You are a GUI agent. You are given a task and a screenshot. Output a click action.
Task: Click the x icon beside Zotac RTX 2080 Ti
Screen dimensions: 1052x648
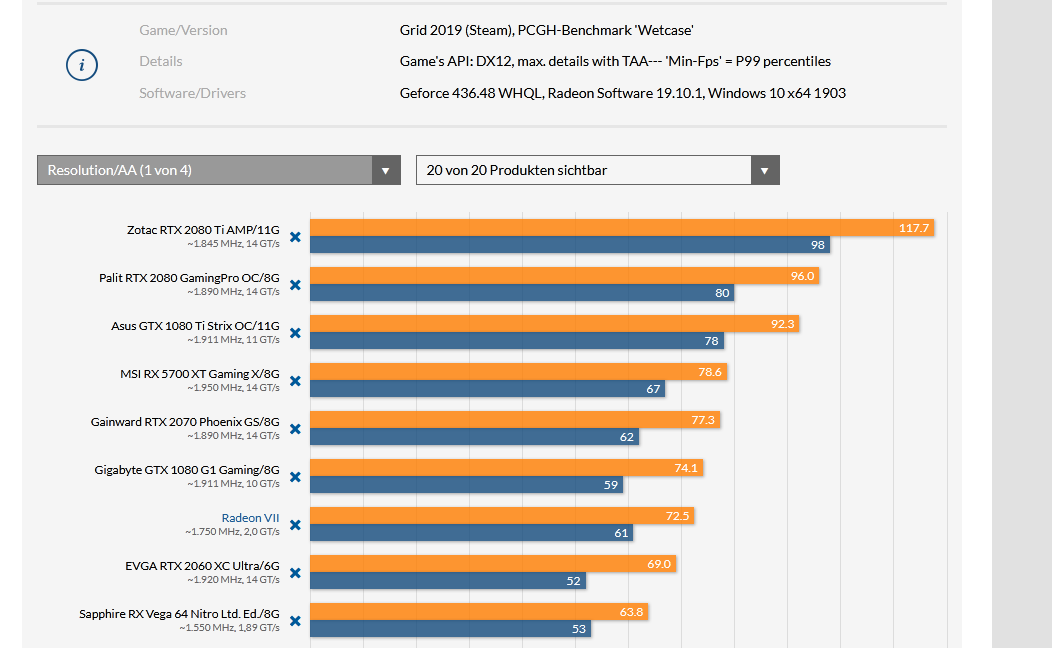(295, 238)
